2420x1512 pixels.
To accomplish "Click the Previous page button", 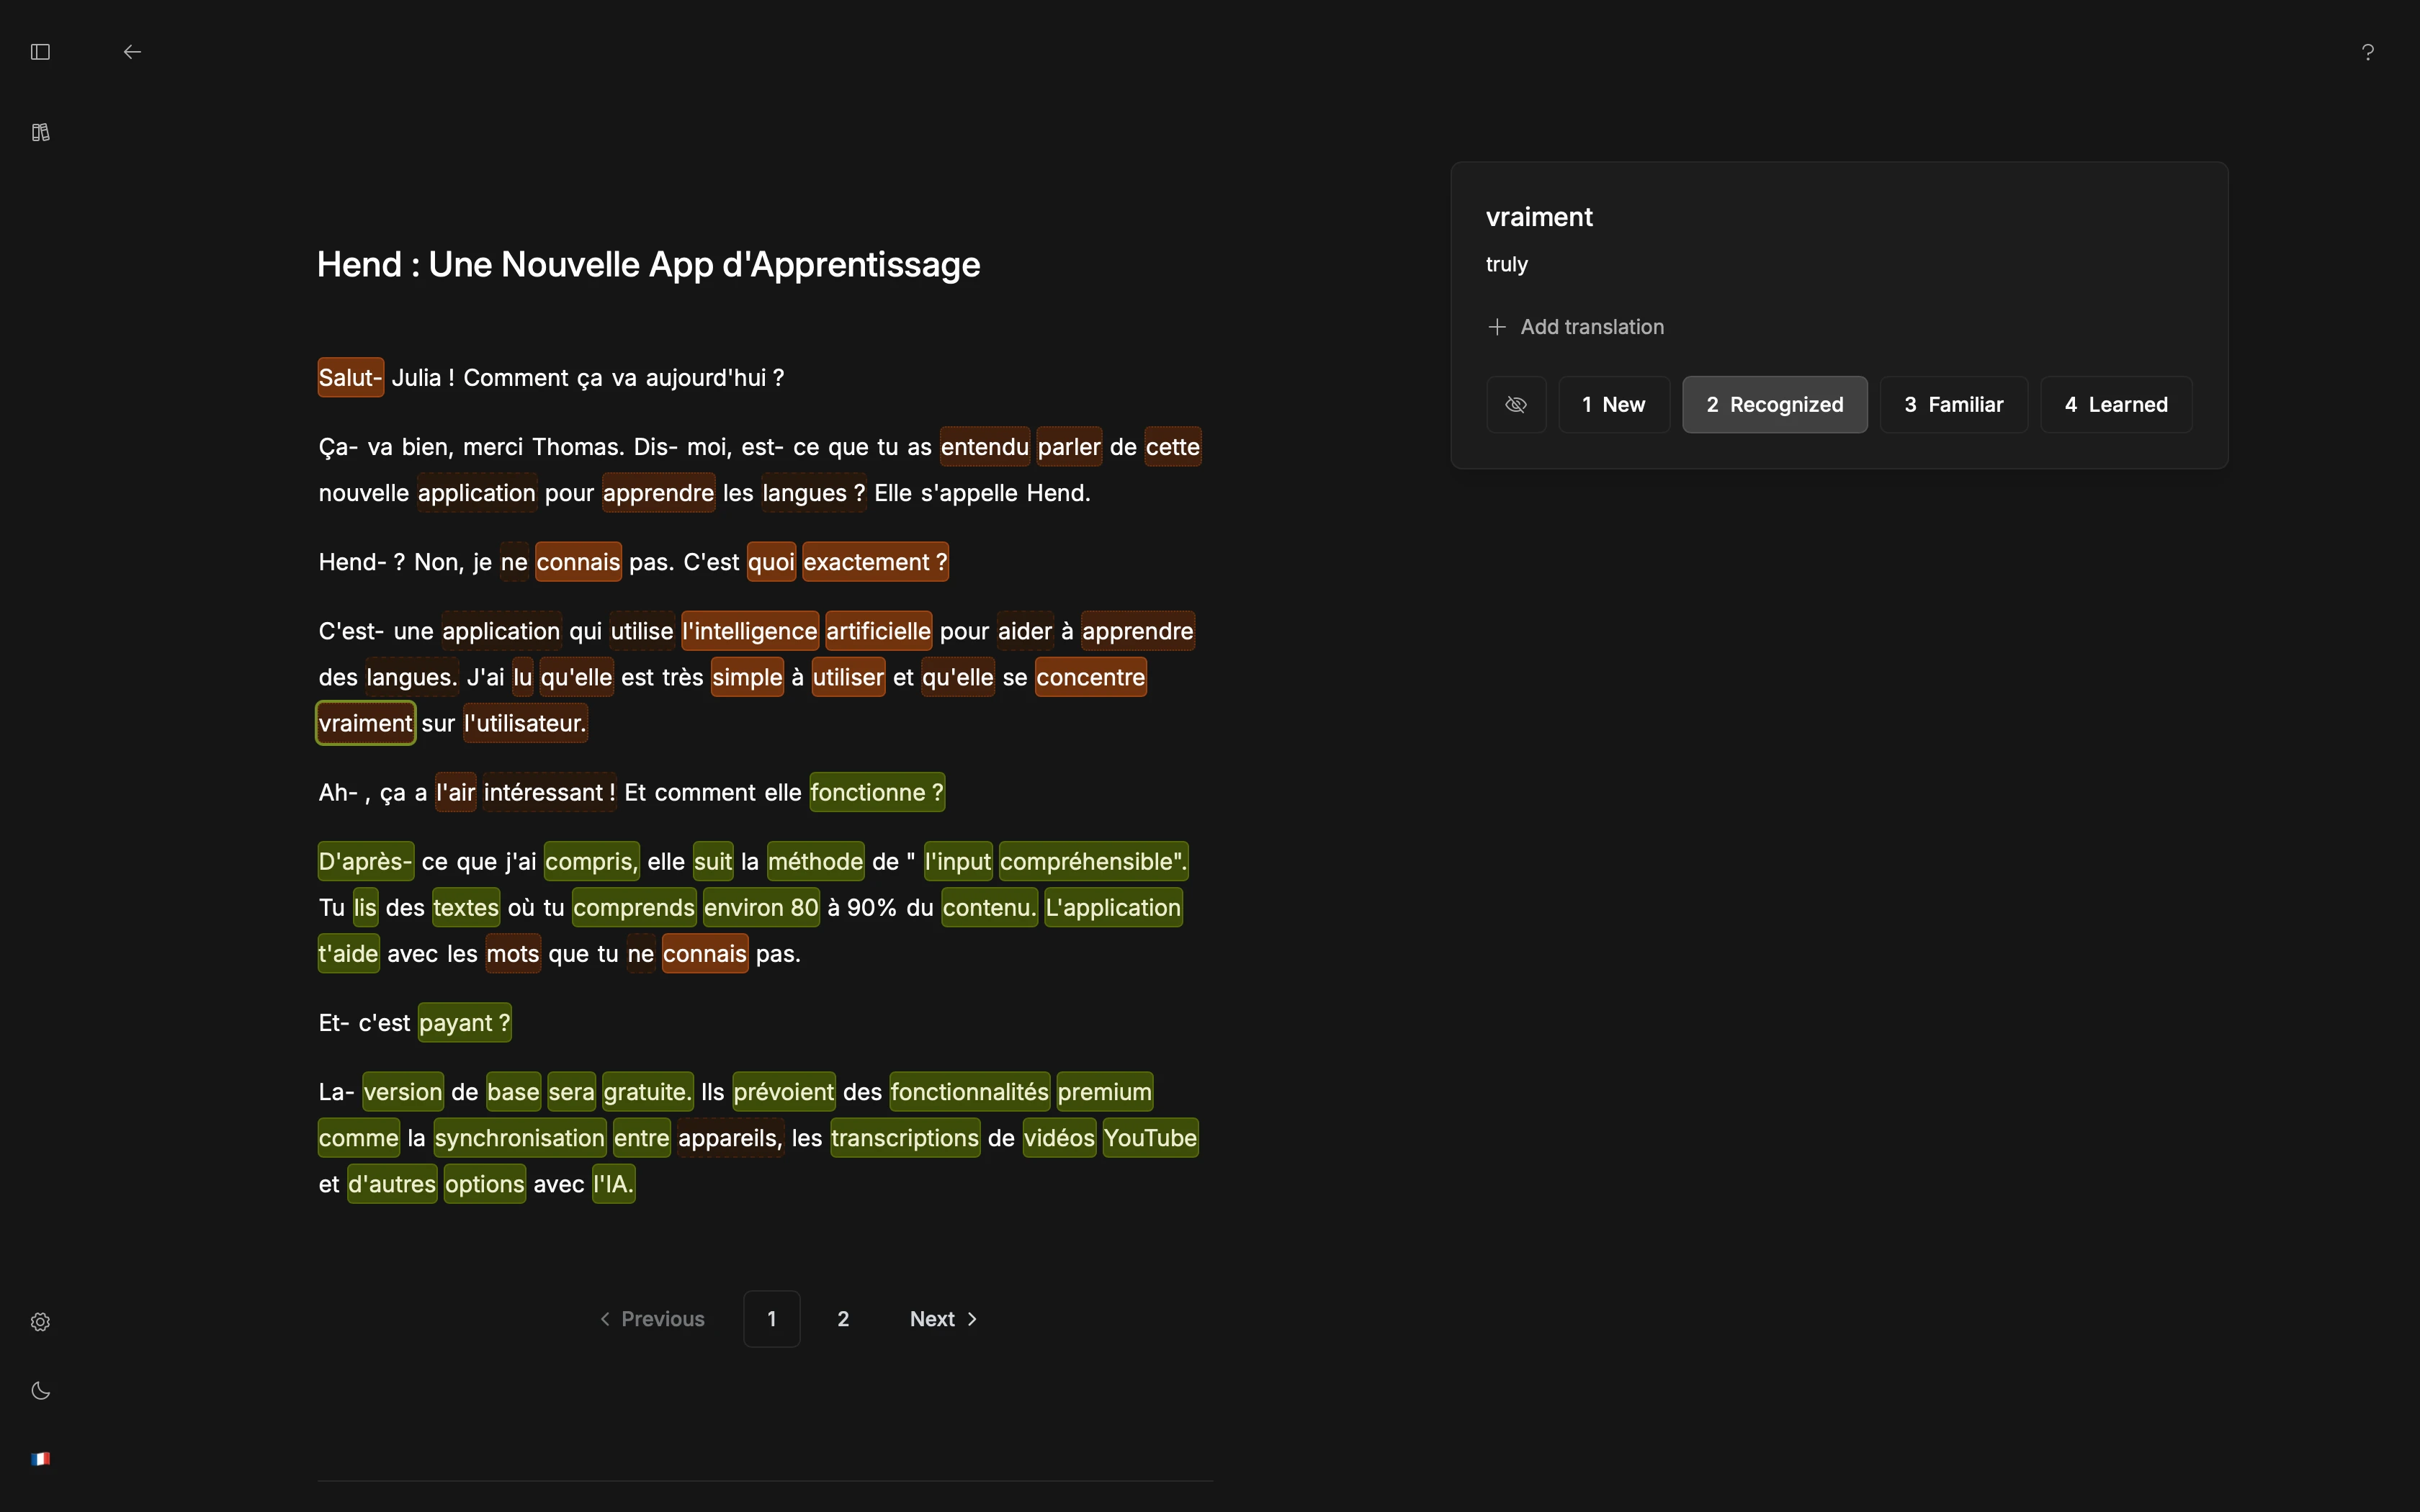I will click(652, 1319).
